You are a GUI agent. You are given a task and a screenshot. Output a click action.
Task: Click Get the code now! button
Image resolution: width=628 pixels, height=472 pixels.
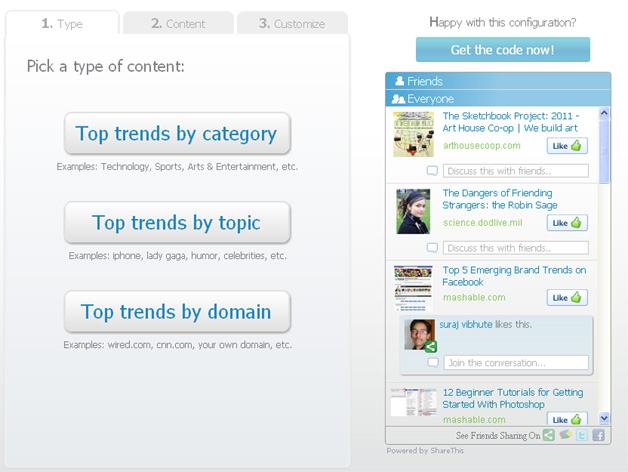coord(503,50)
